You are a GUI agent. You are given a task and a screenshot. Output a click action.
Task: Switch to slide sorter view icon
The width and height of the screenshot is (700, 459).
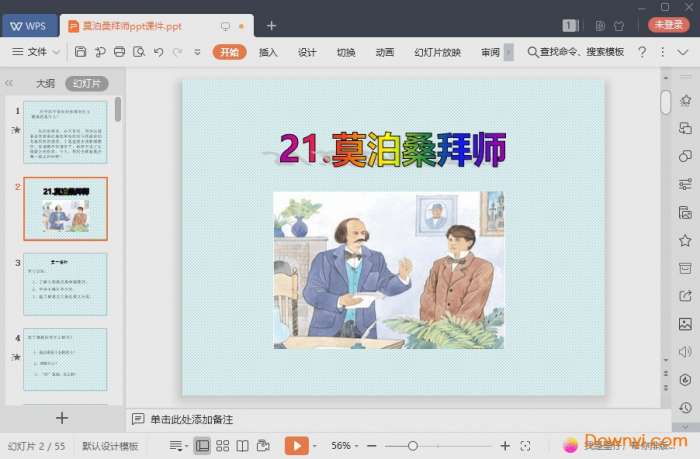coord(222,446)
